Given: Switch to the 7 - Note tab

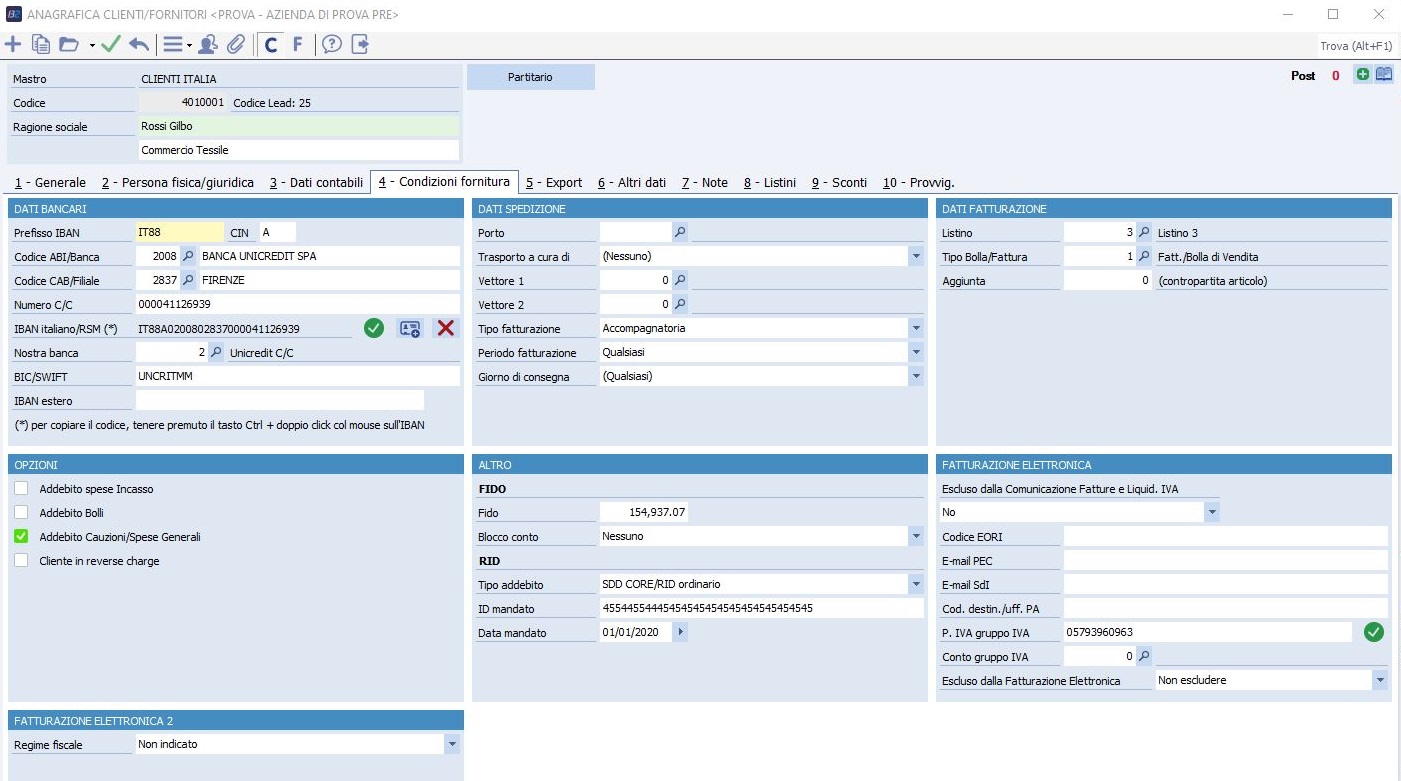Looking at the screenshot, I should point(705,183).
